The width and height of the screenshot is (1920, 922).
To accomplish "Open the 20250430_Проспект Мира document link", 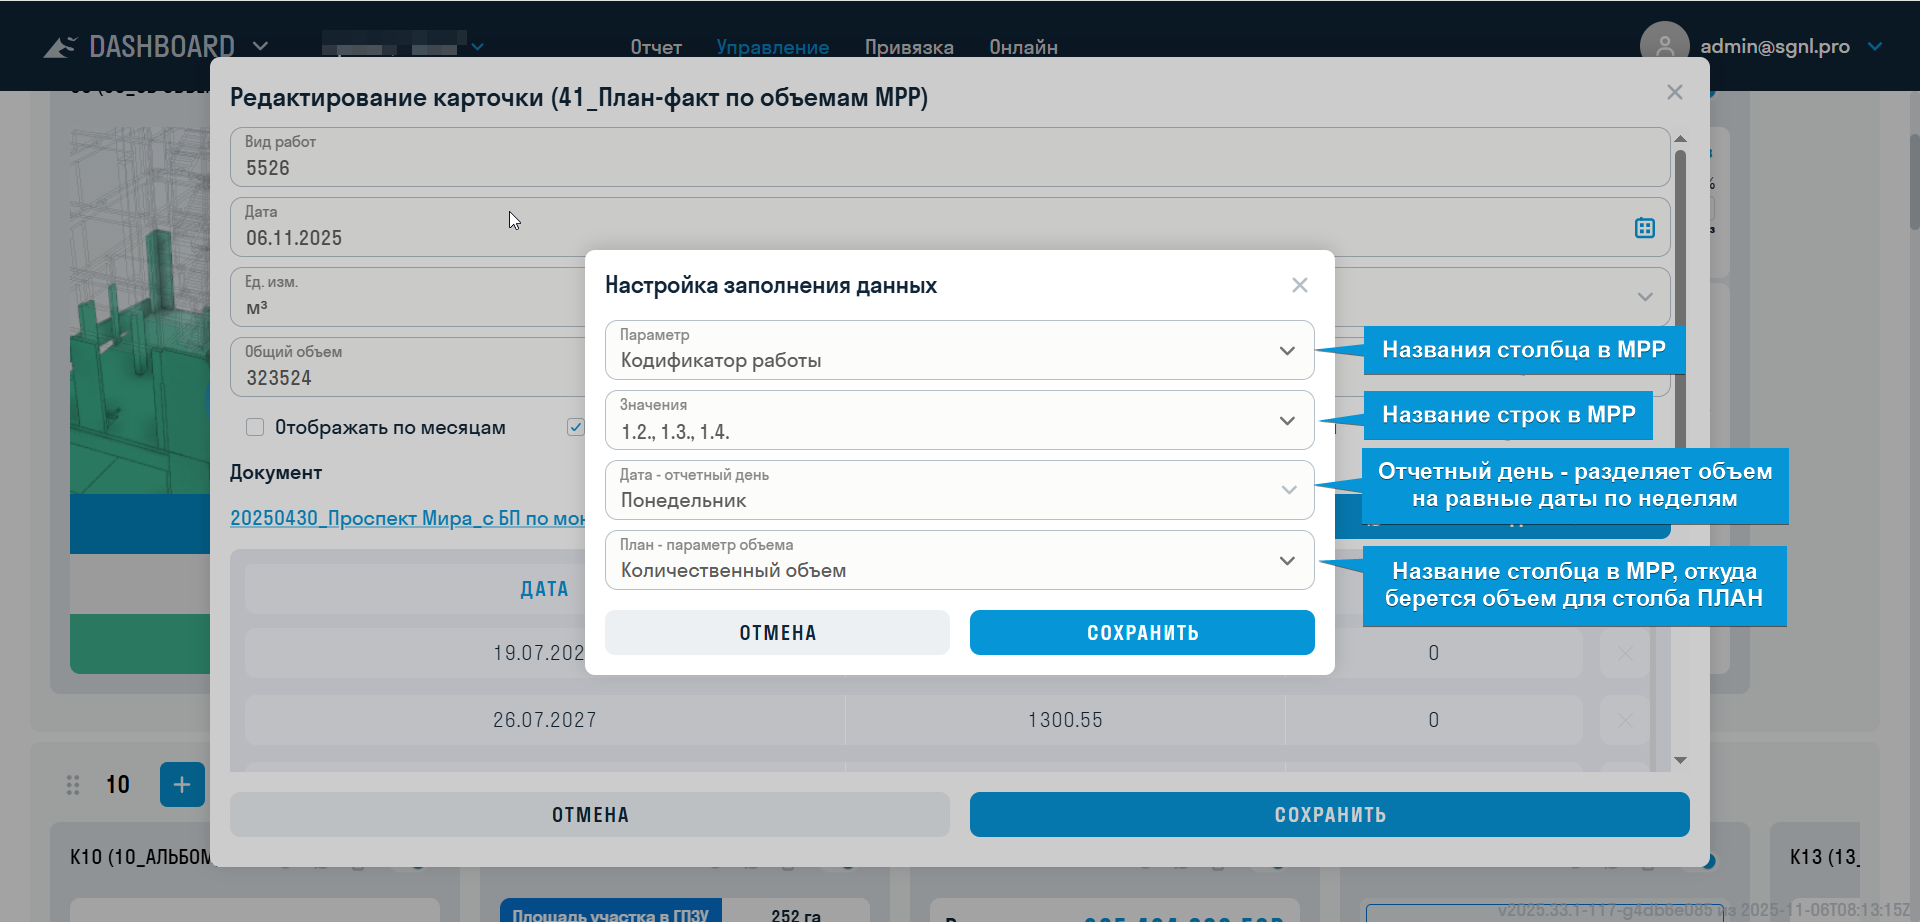I will [407, 518].
